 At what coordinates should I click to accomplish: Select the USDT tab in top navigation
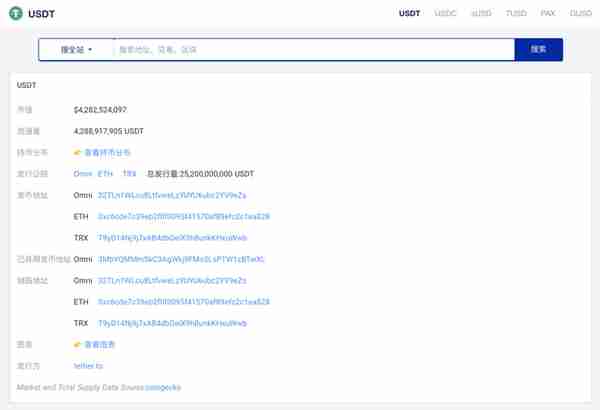click(x=409, y=13)
